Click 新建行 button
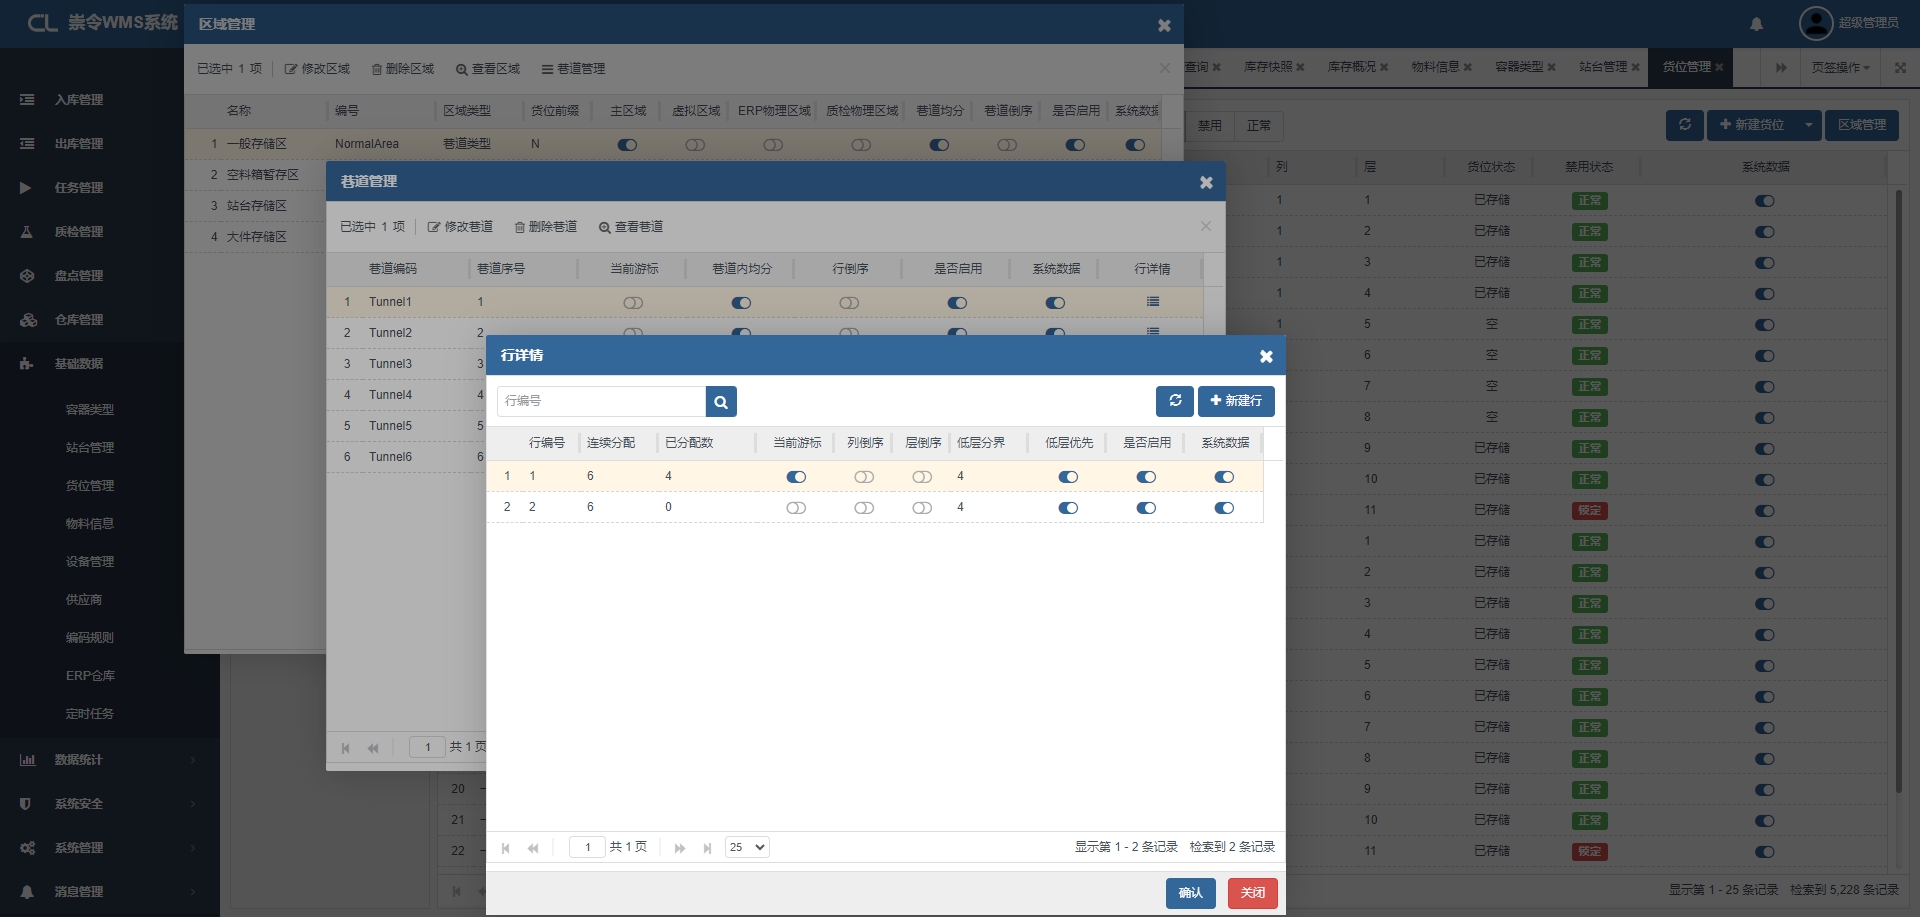 pos(1236,401)
